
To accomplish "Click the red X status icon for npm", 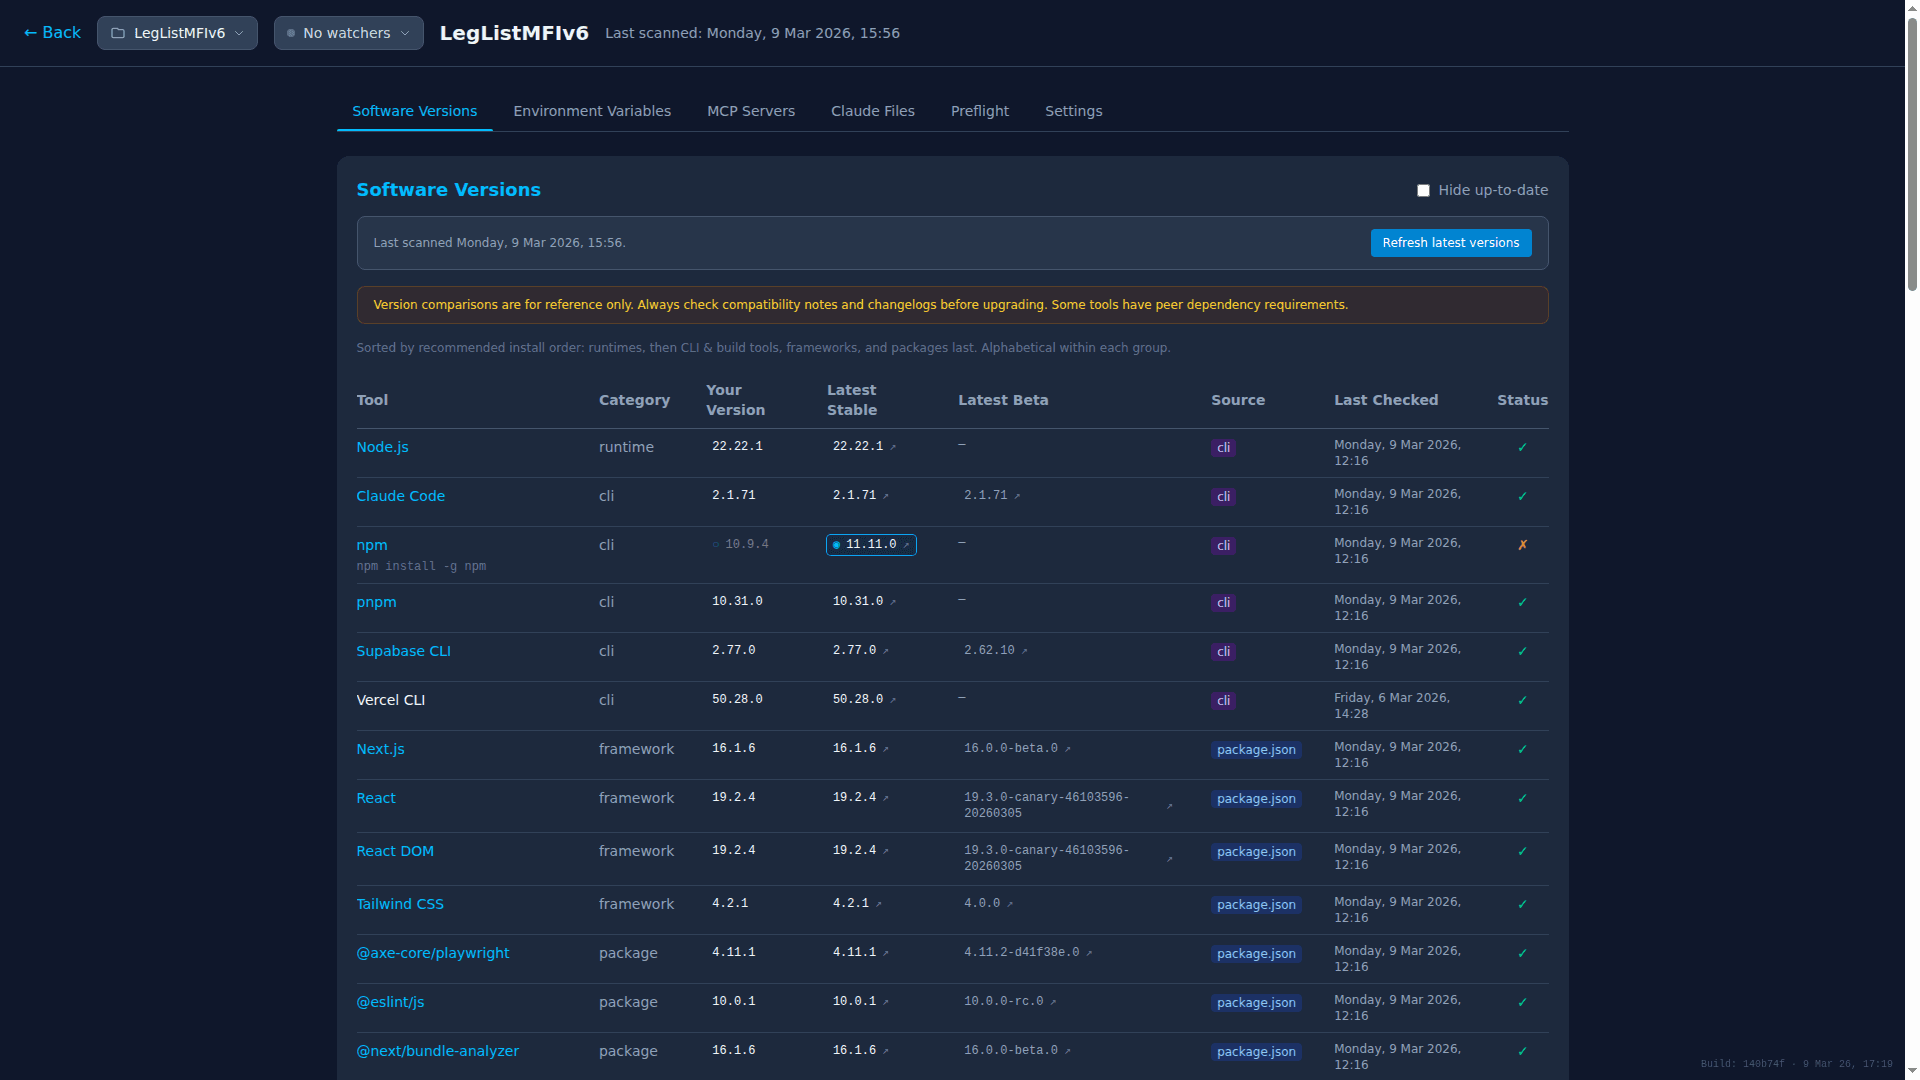I will 1522,545.
